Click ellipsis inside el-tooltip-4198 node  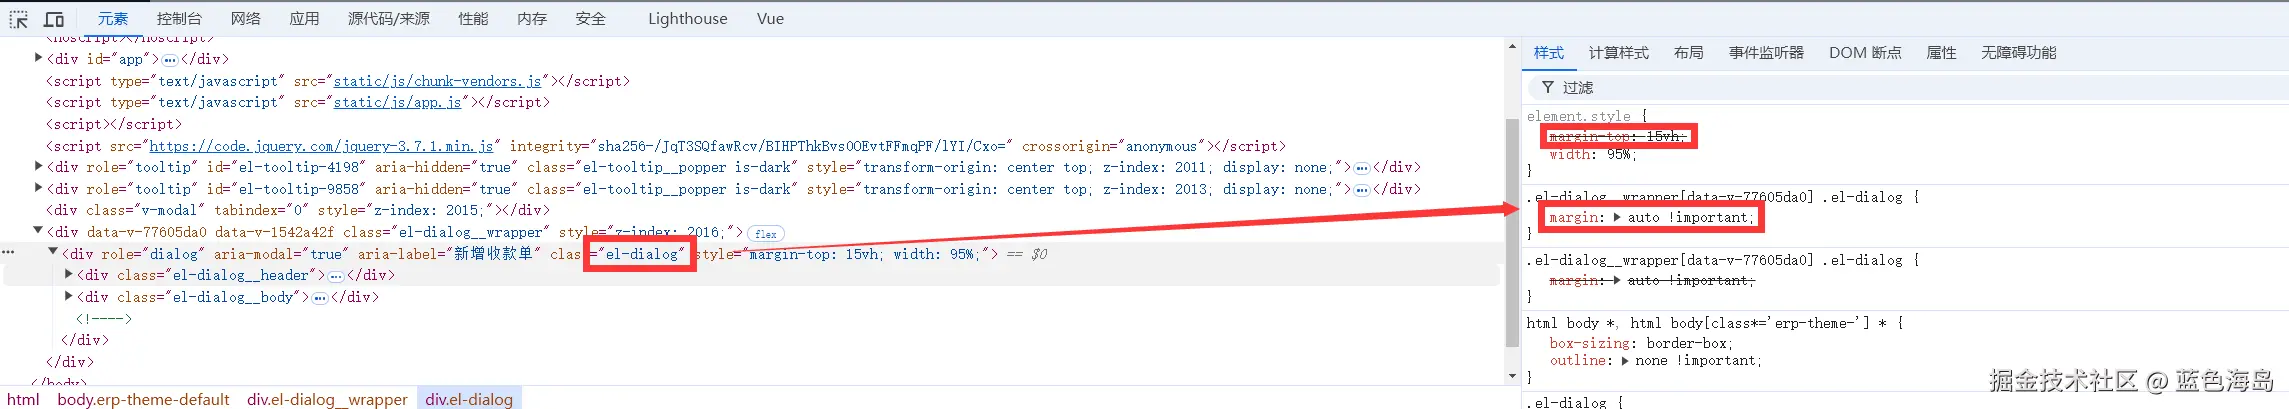click(1361, 168)
